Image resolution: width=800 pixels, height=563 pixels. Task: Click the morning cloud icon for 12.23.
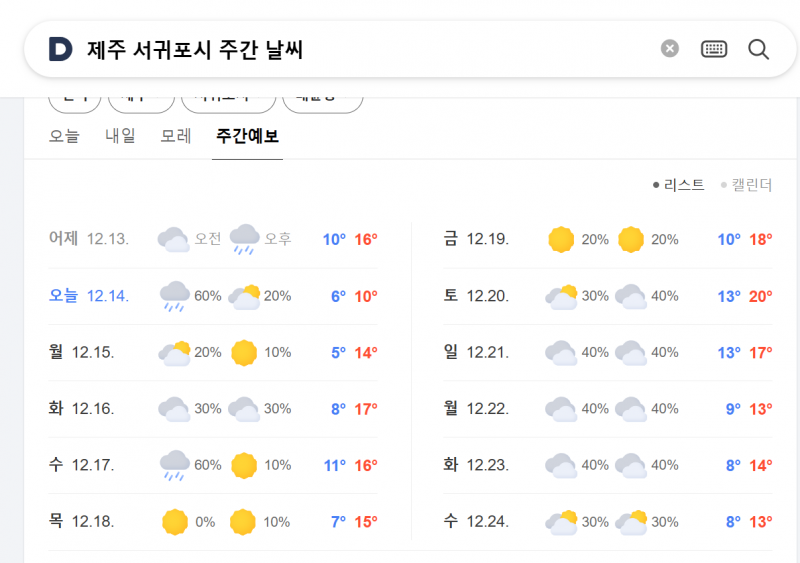(x=561, y=466)
